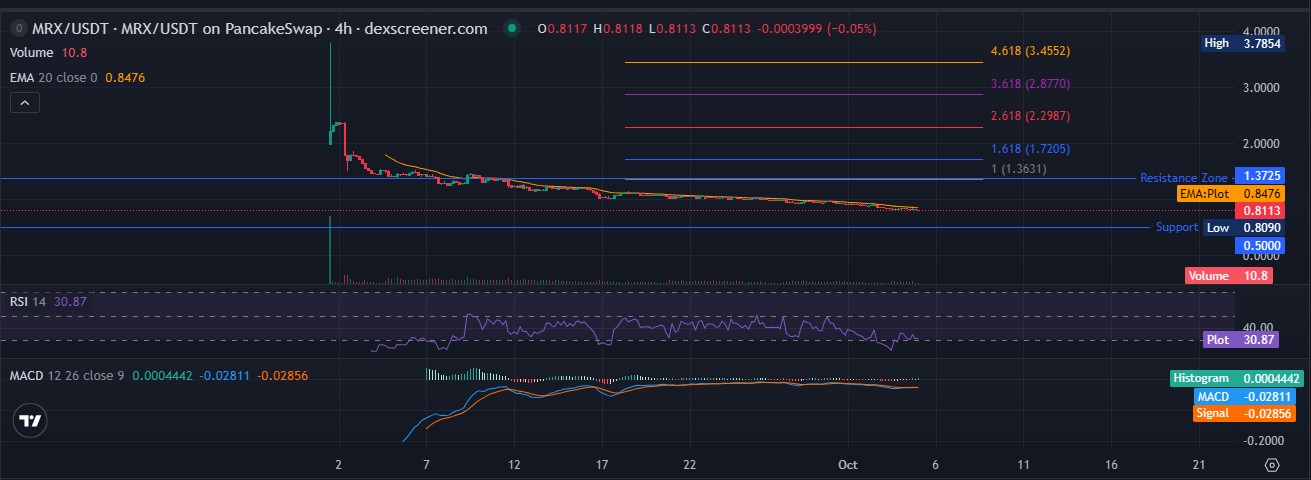Click the red Volume 10.8 axis tag
Viewport: 1311px width, 480px height.
pyautogui.click(x=1229, y=275)
